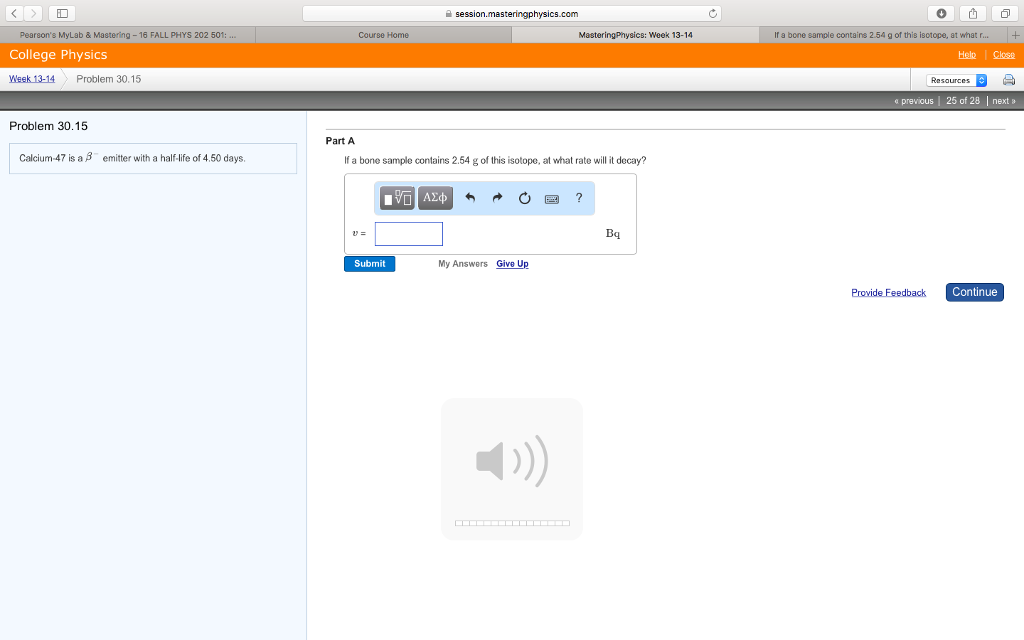Toggle the Safari sidebar
Image resolution: width=1024 pixels, height=640 pixels.
tap(62, 13)
